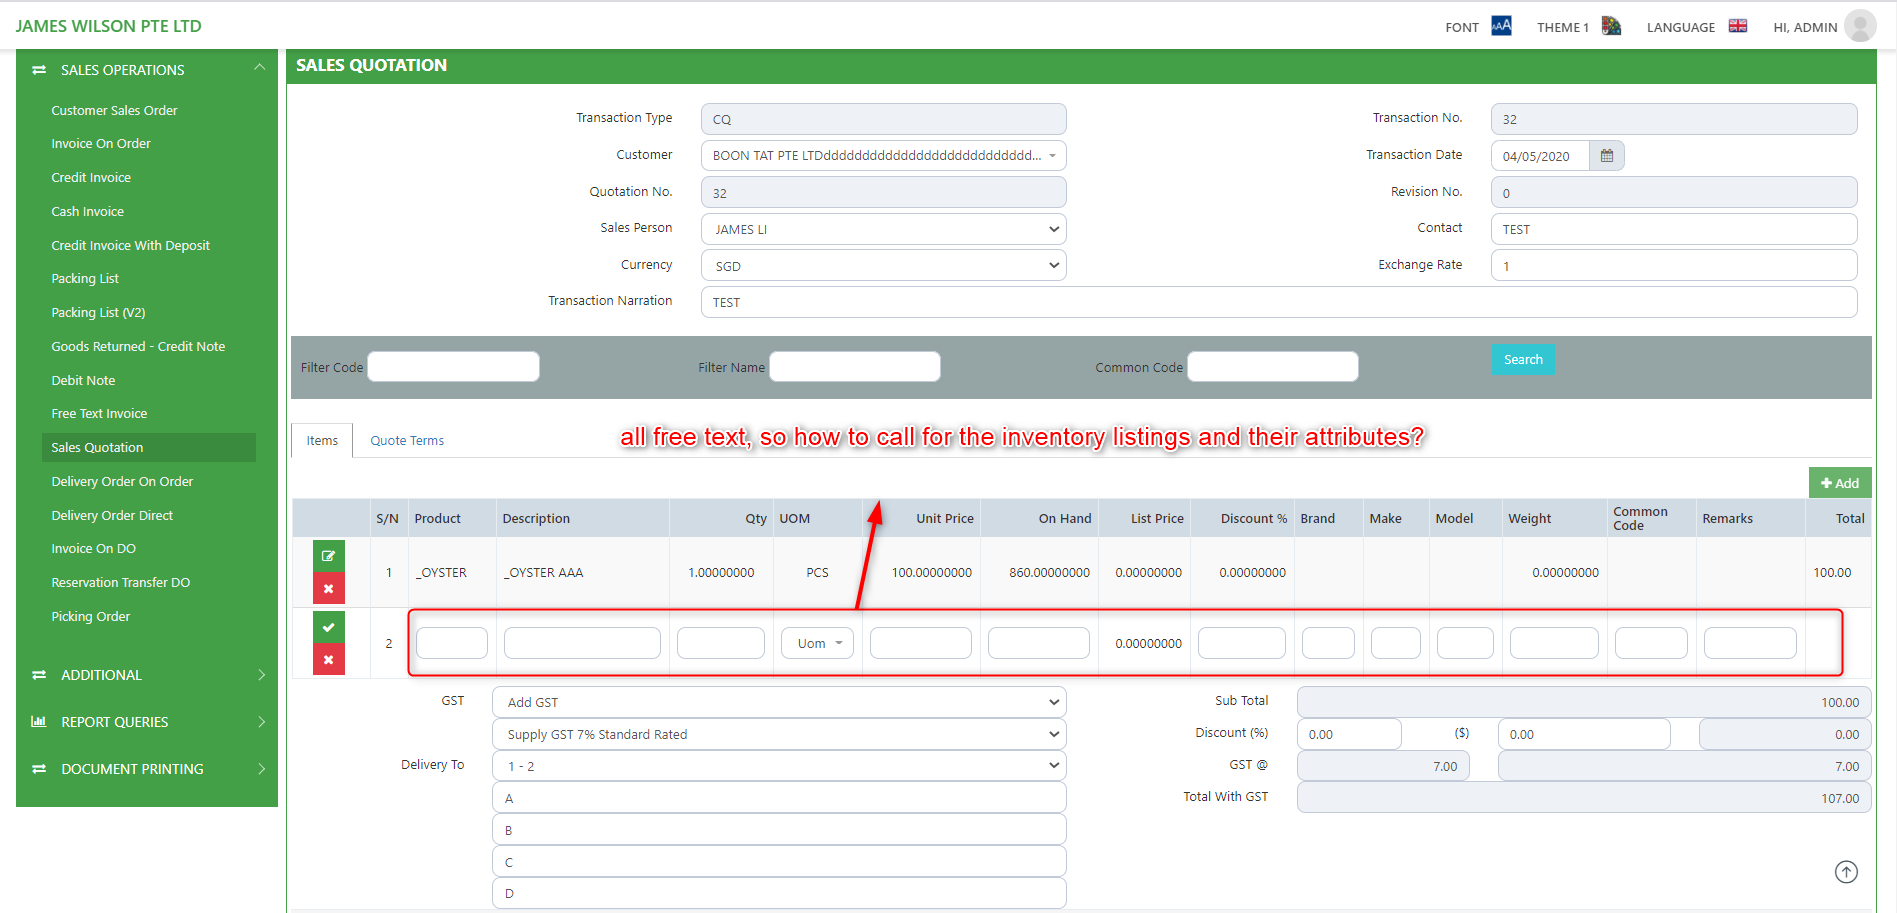Click the Discount ($) amount field
Screen dimensions: 1897x913
point(1584,734)
